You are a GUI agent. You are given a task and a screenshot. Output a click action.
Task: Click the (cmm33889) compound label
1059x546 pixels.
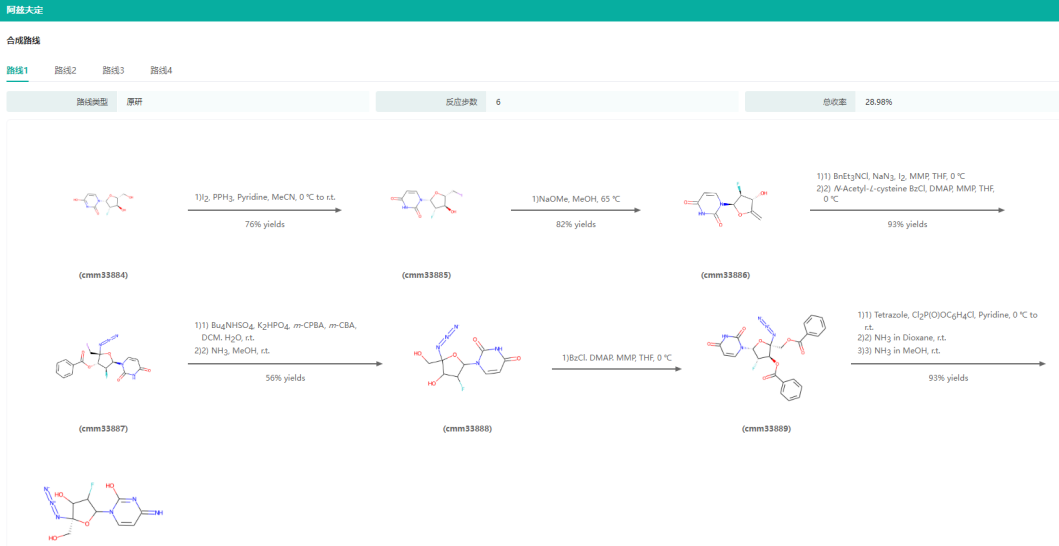766,428
